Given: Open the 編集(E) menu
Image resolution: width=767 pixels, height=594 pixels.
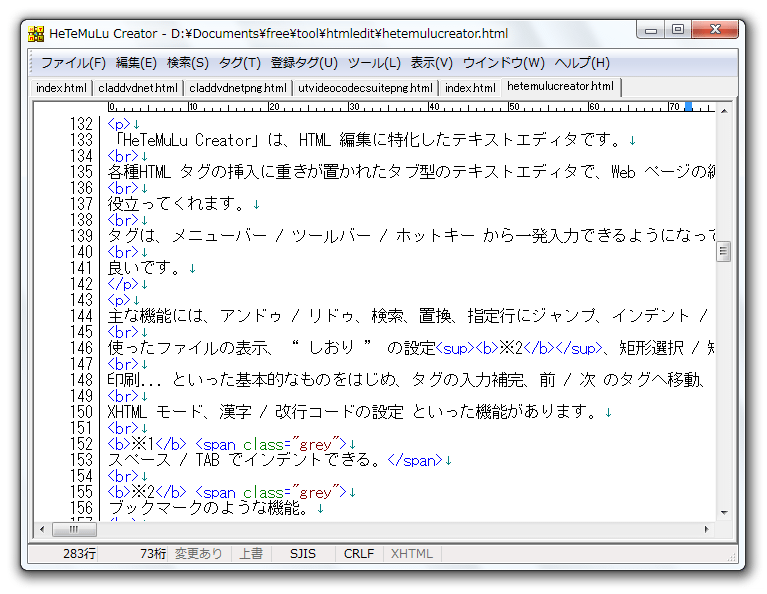Looking at the screenshot, I should pyautogui.click(x=136, y=63).
